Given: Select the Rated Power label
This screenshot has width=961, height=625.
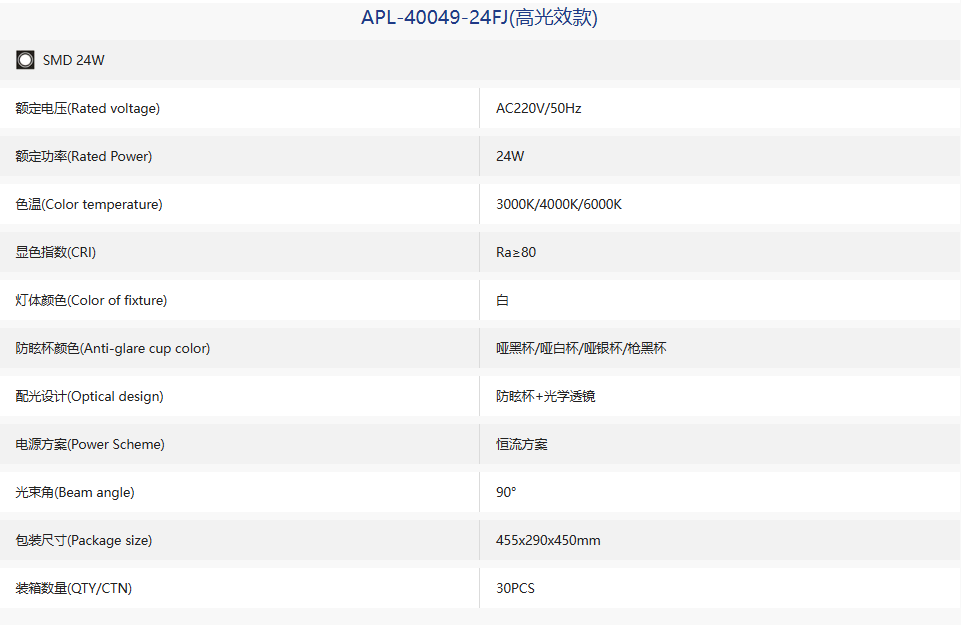Looking at the screenshot, I should pyautogui.click(x=84, y=156).
